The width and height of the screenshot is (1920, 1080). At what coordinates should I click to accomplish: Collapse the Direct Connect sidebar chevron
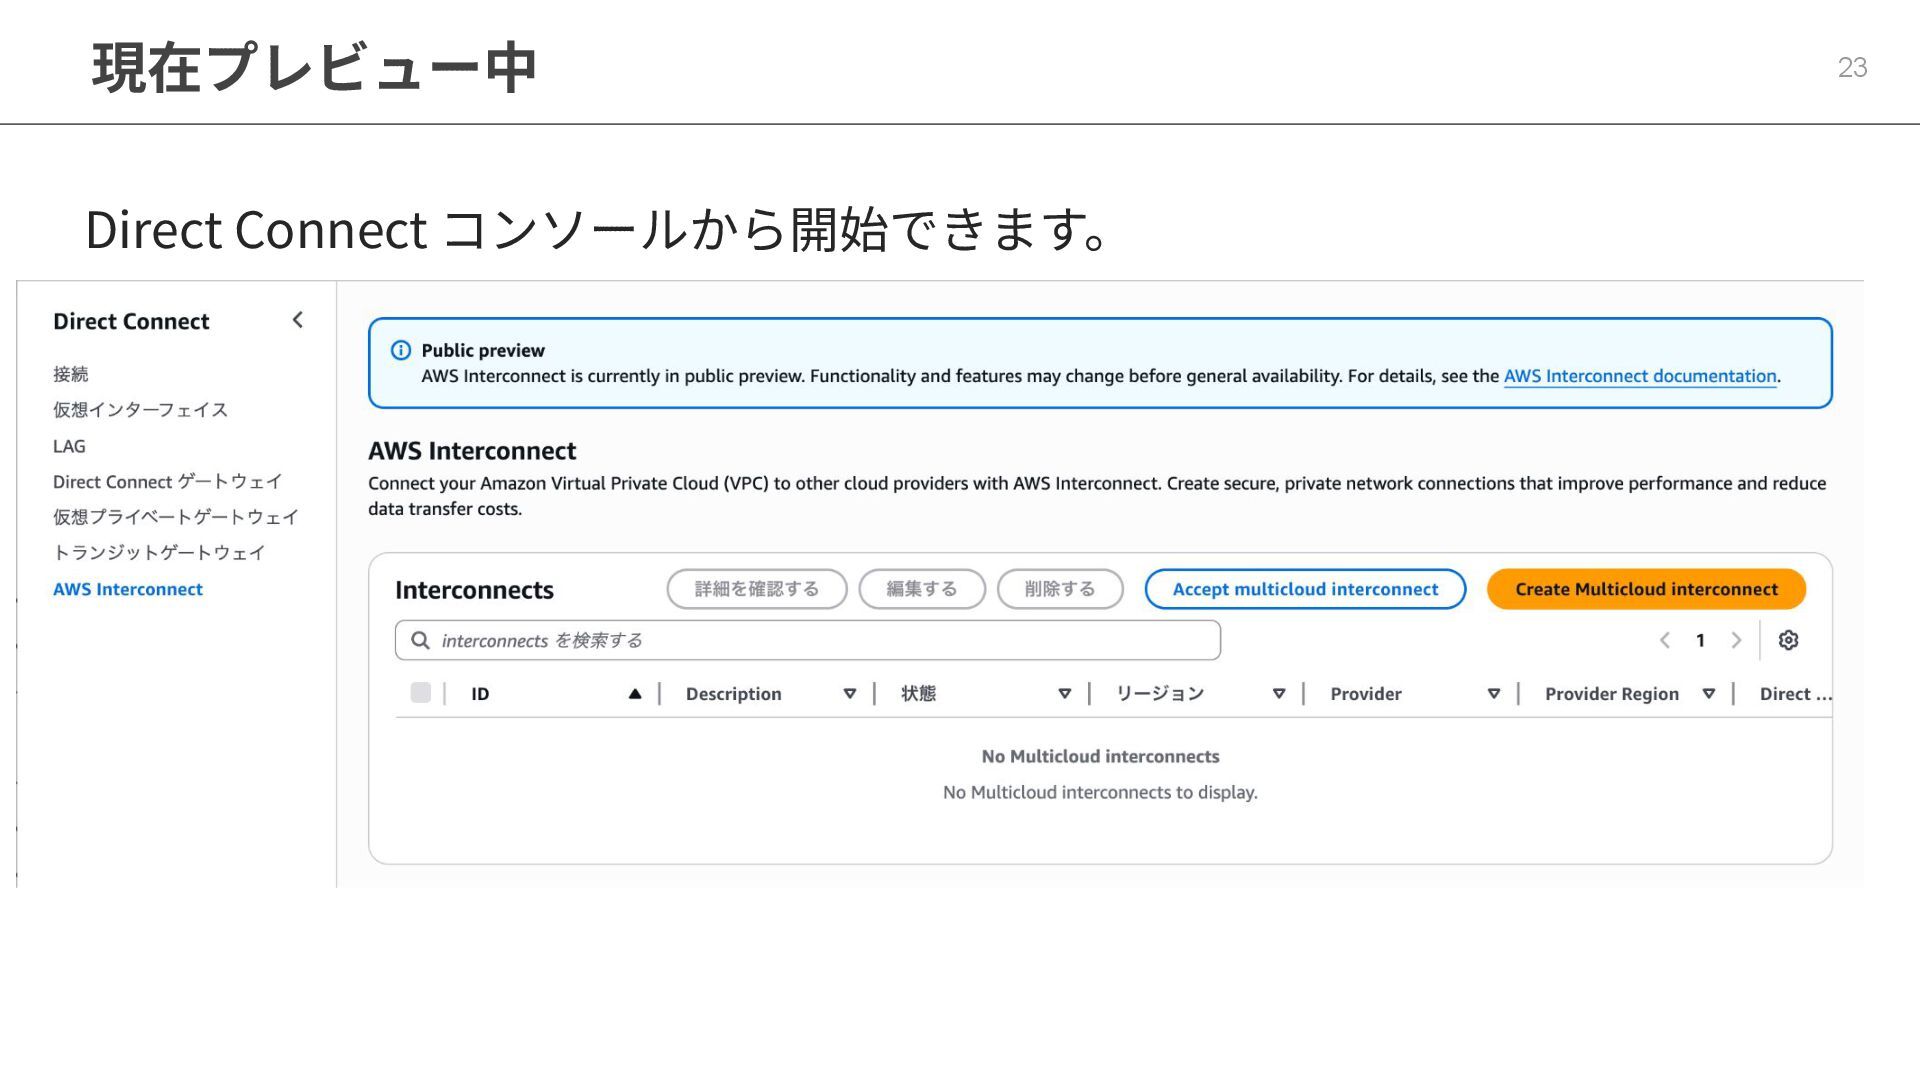click(297, 320)
